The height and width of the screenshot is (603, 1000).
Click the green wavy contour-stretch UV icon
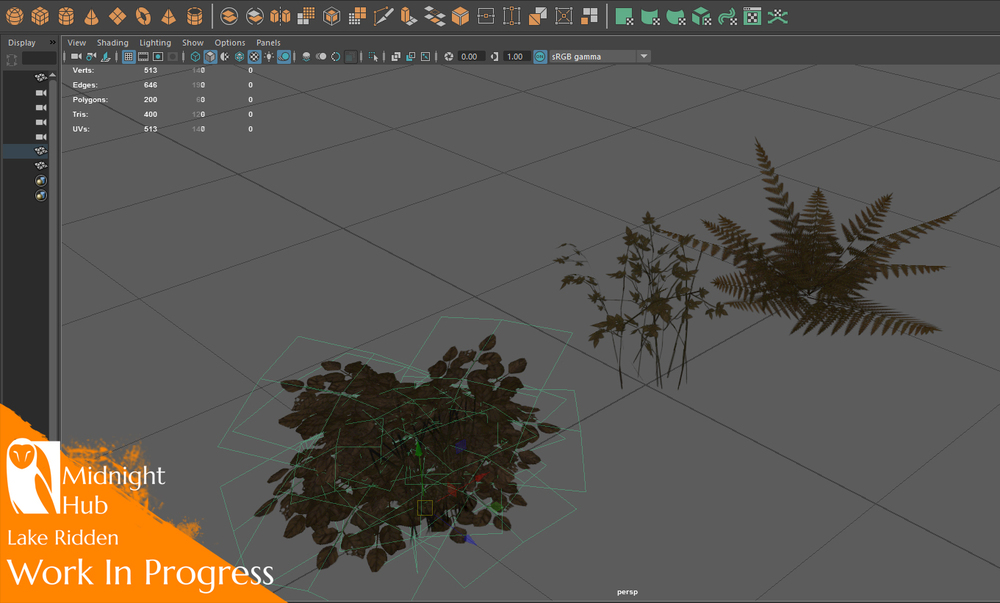coord(727,16)
